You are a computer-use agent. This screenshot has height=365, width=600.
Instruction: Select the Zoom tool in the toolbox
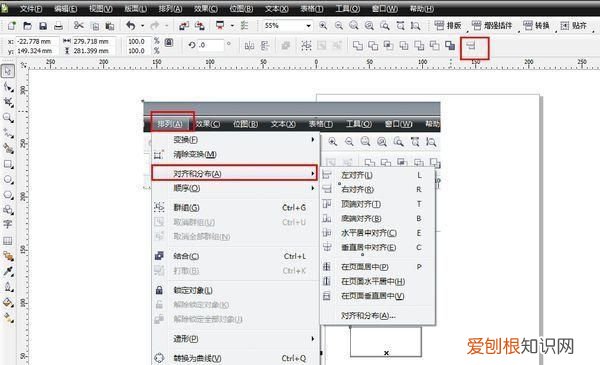(8, 118)
